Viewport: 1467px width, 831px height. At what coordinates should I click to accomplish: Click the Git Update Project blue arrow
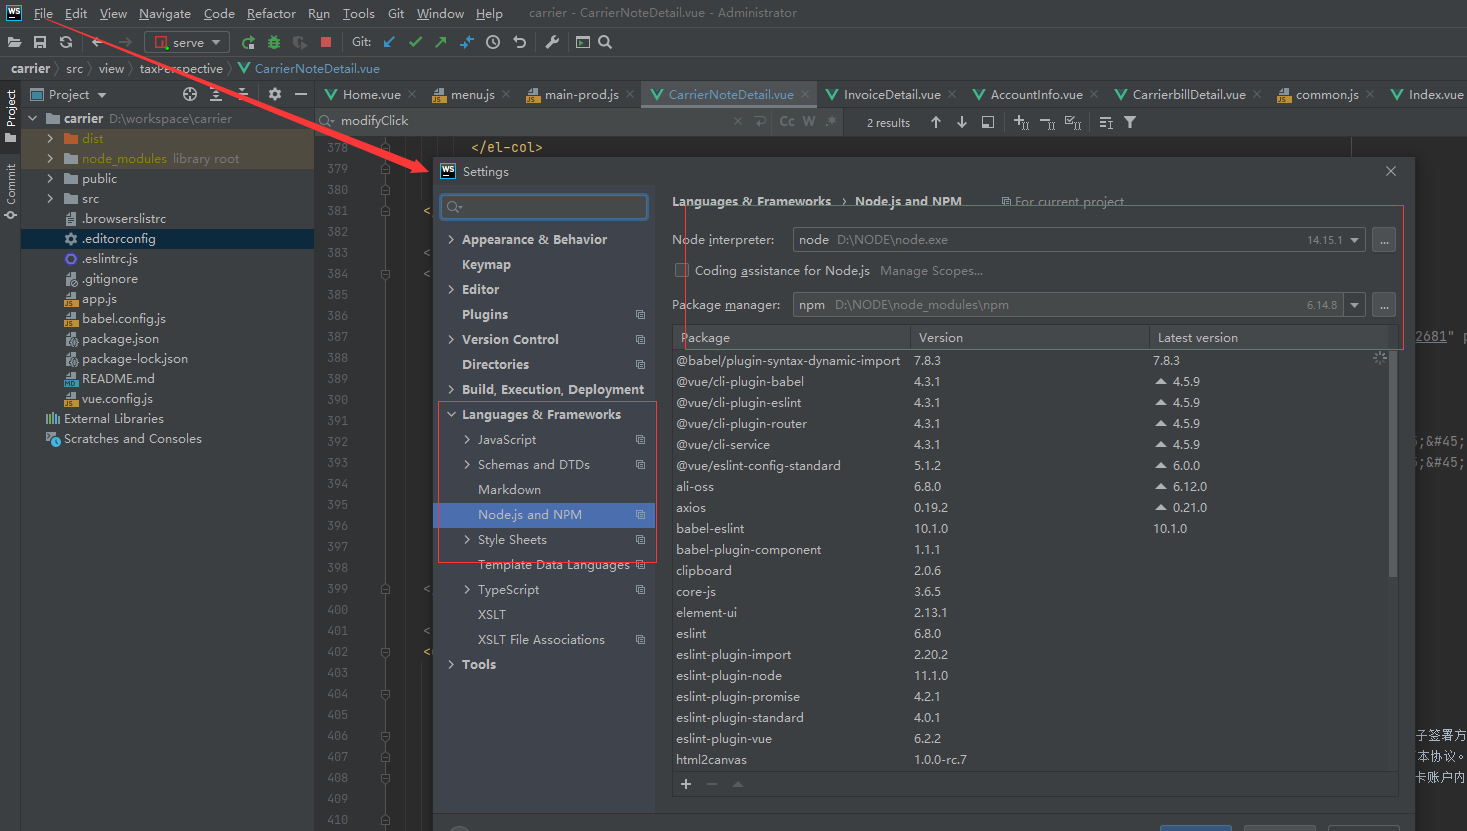(389, 42)
